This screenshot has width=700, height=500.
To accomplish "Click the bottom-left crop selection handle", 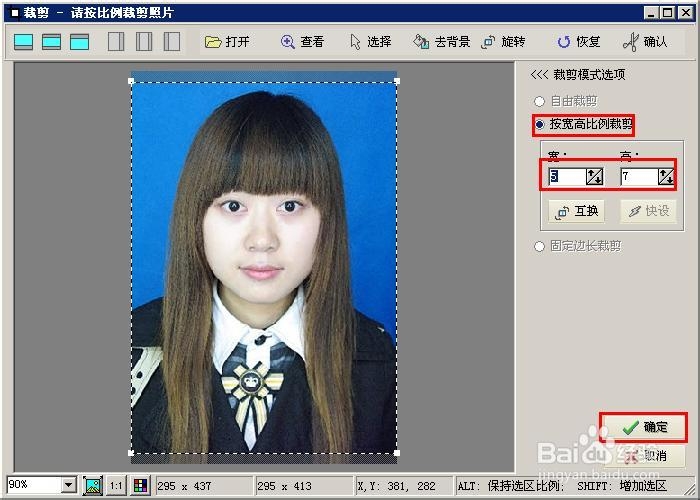I will click(131, 453).
